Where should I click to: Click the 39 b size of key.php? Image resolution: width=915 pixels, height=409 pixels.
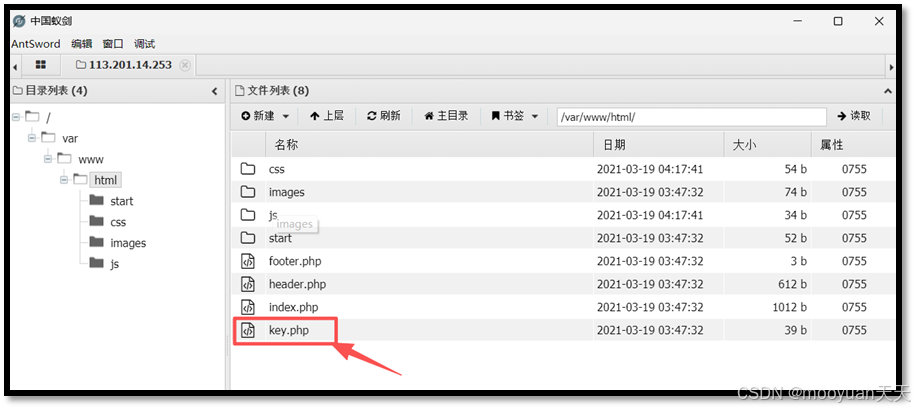(x=795, y=330)
